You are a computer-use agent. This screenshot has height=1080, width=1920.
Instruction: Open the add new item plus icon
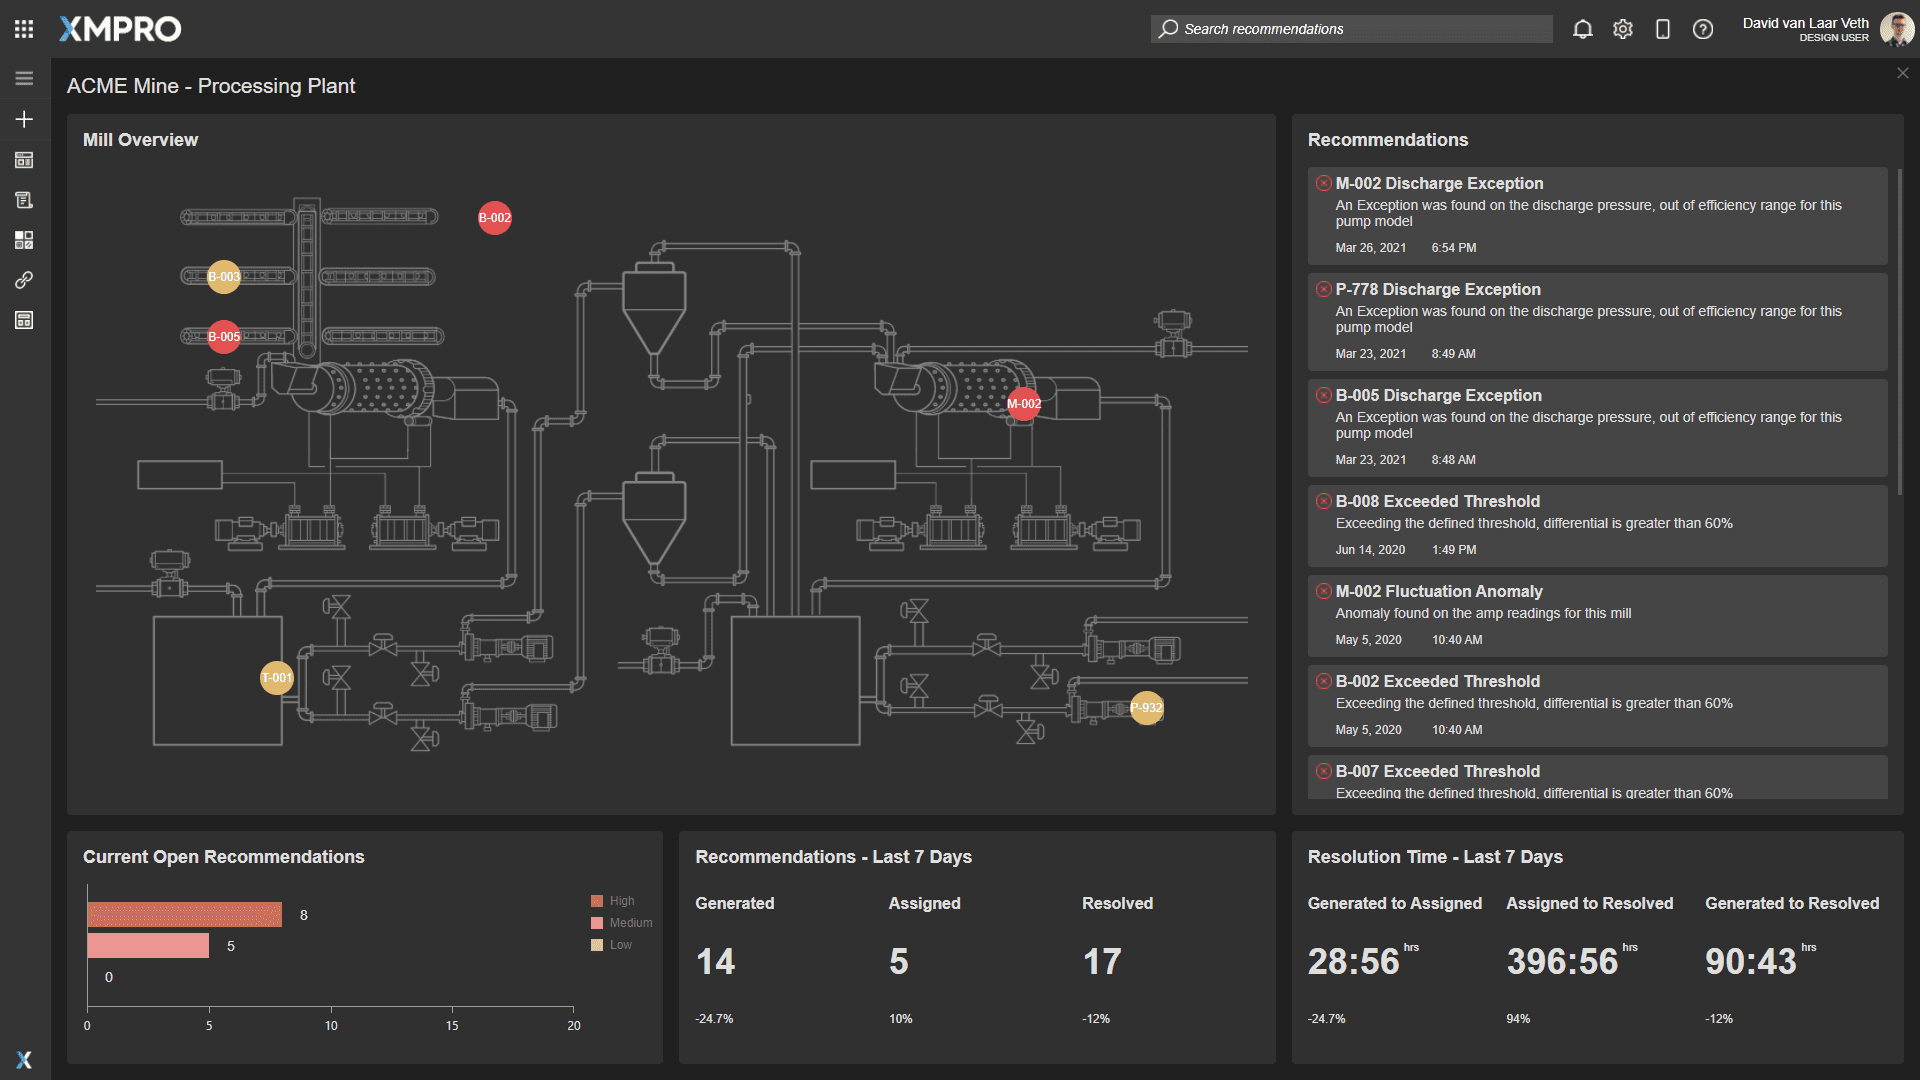click(x=24, y=119)
